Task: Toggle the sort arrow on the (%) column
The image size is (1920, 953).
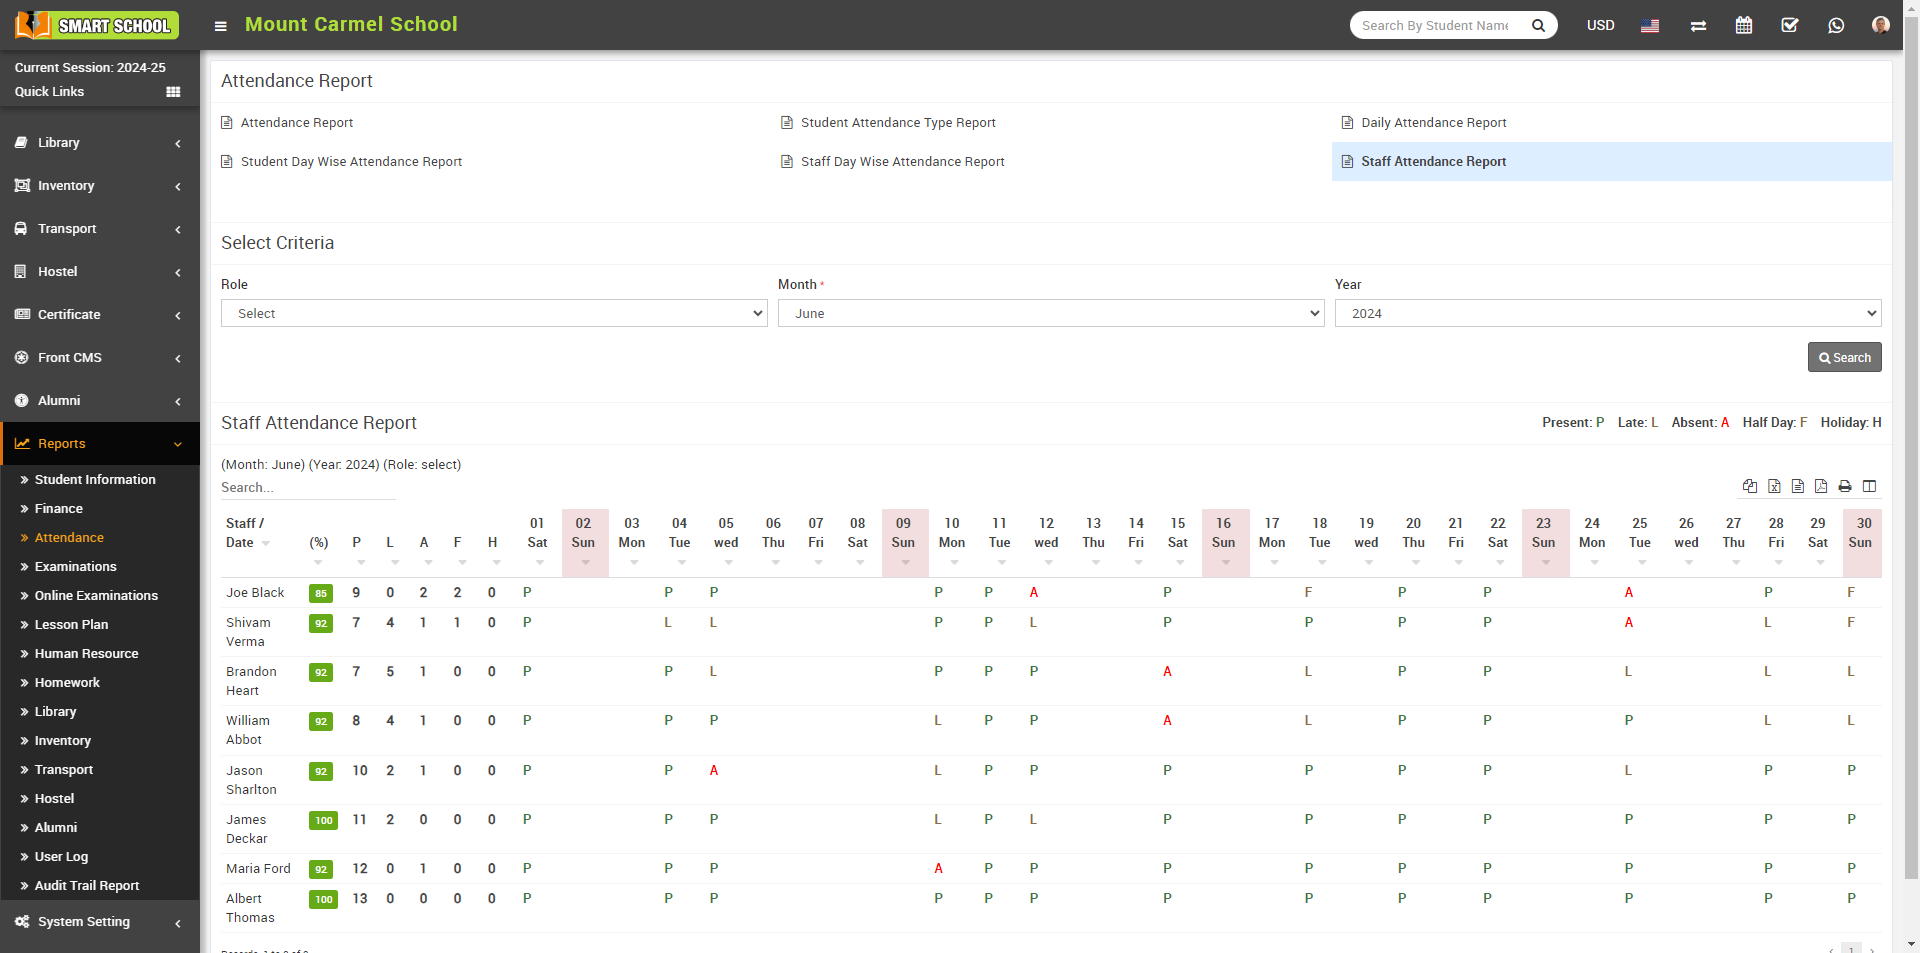Action: tap(319, 563)
